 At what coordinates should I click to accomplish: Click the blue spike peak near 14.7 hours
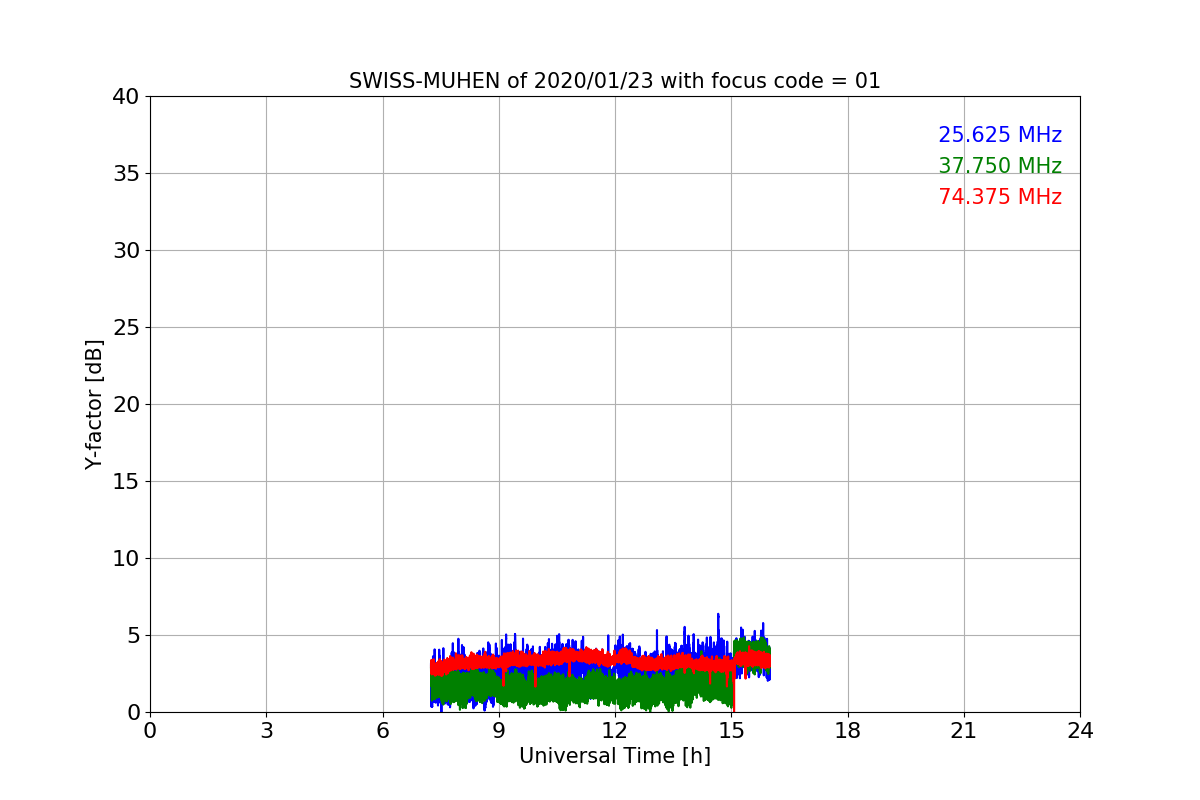tap(718, 615)
